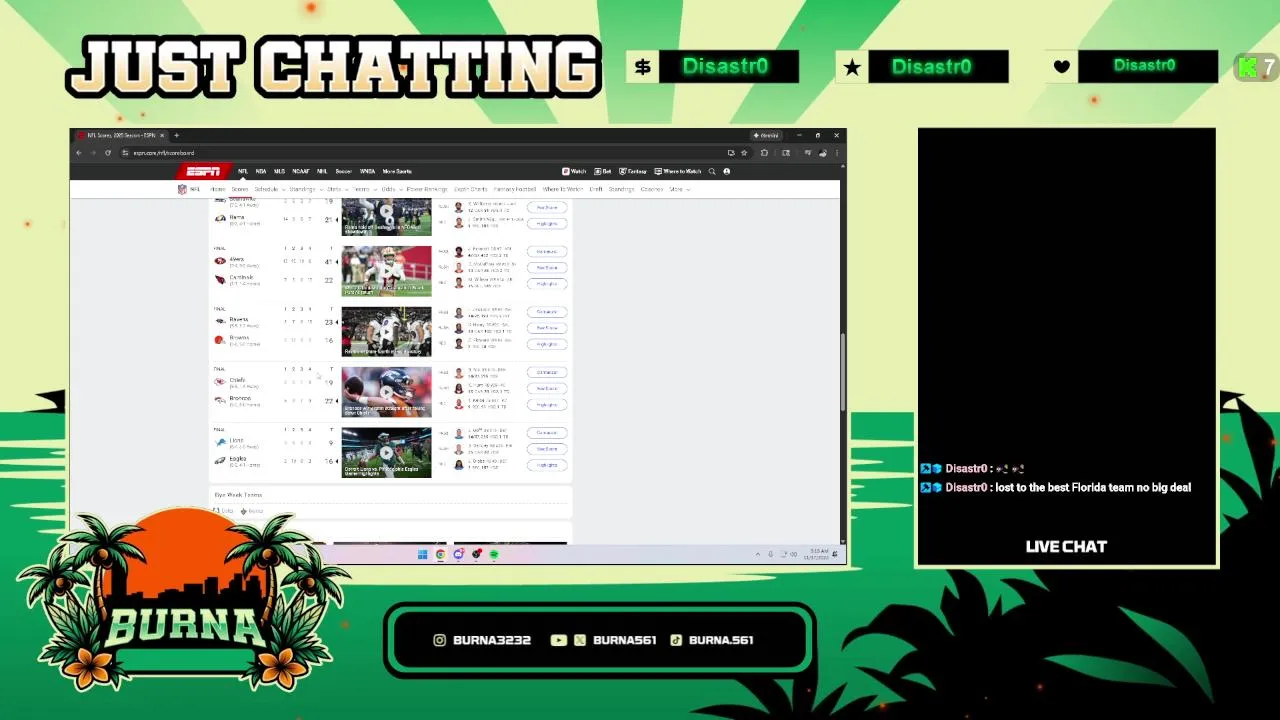Open Highlights for the Rams game
1280x720 pixels.
point(547,223)
